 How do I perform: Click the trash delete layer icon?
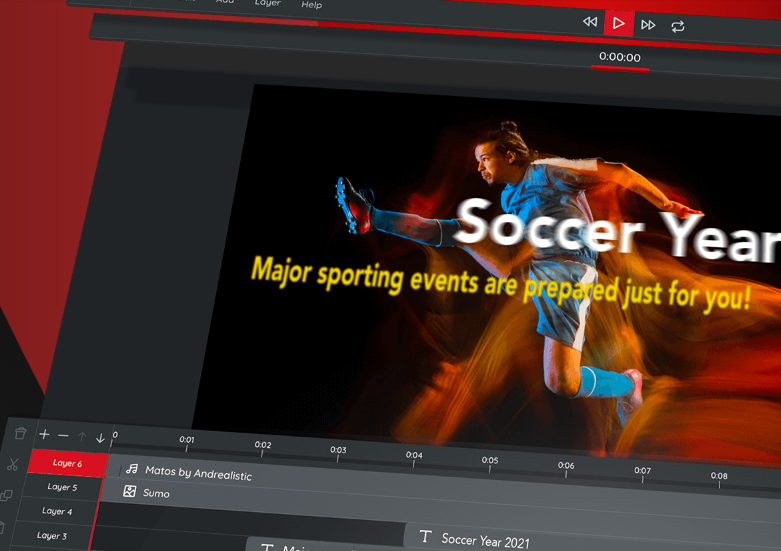20,433
